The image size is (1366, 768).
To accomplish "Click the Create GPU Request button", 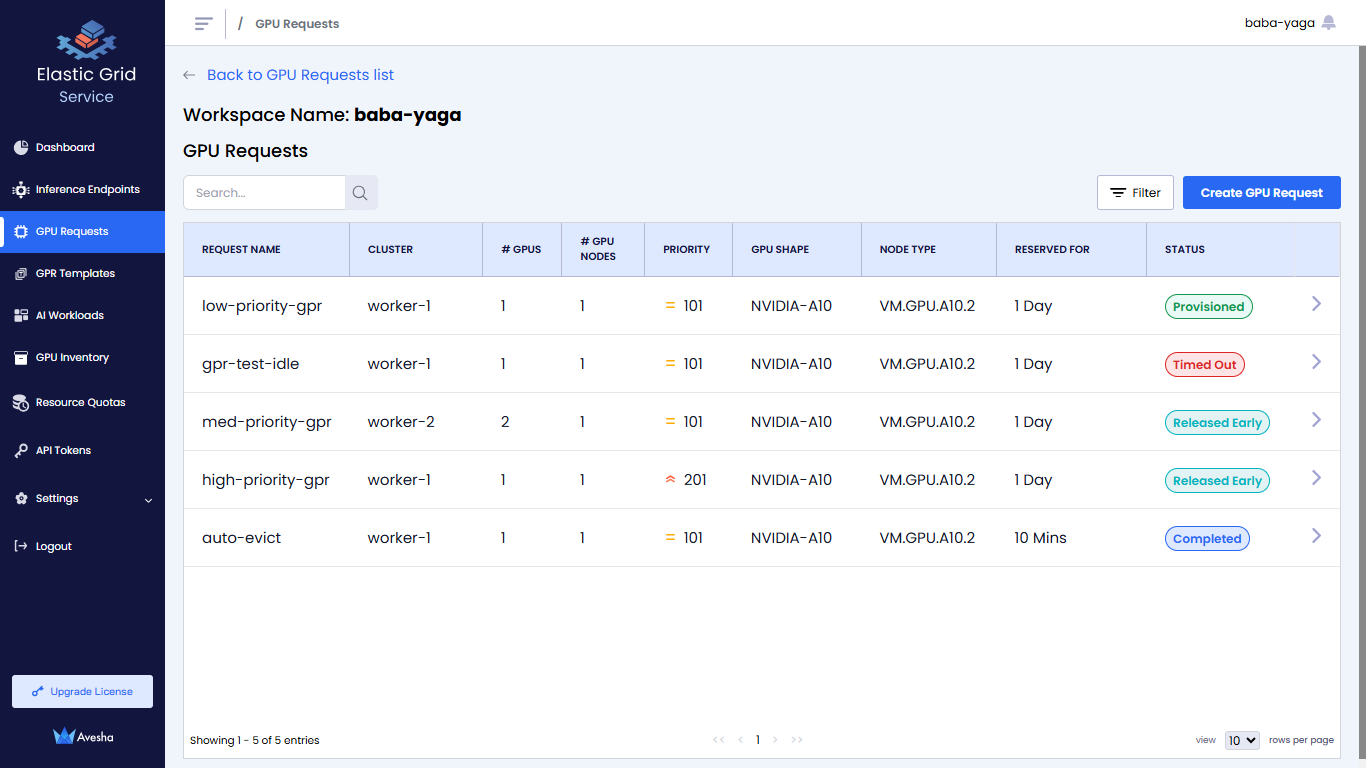I will tap(1261, 193).
